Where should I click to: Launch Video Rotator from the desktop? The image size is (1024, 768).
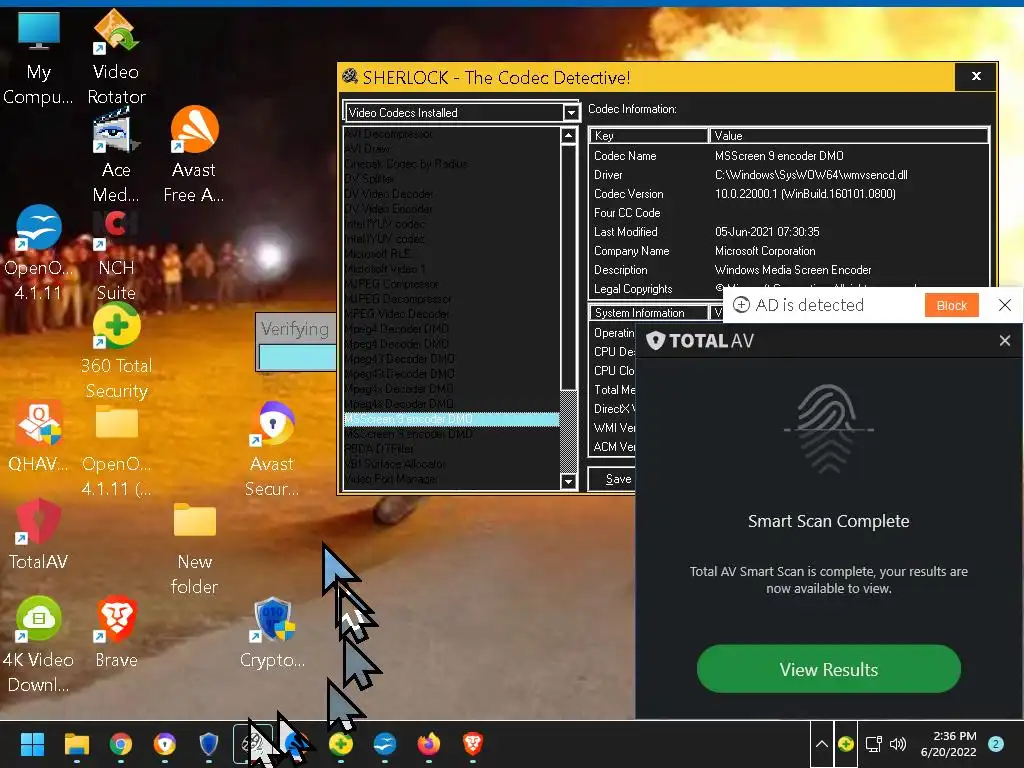coord(116,57)
